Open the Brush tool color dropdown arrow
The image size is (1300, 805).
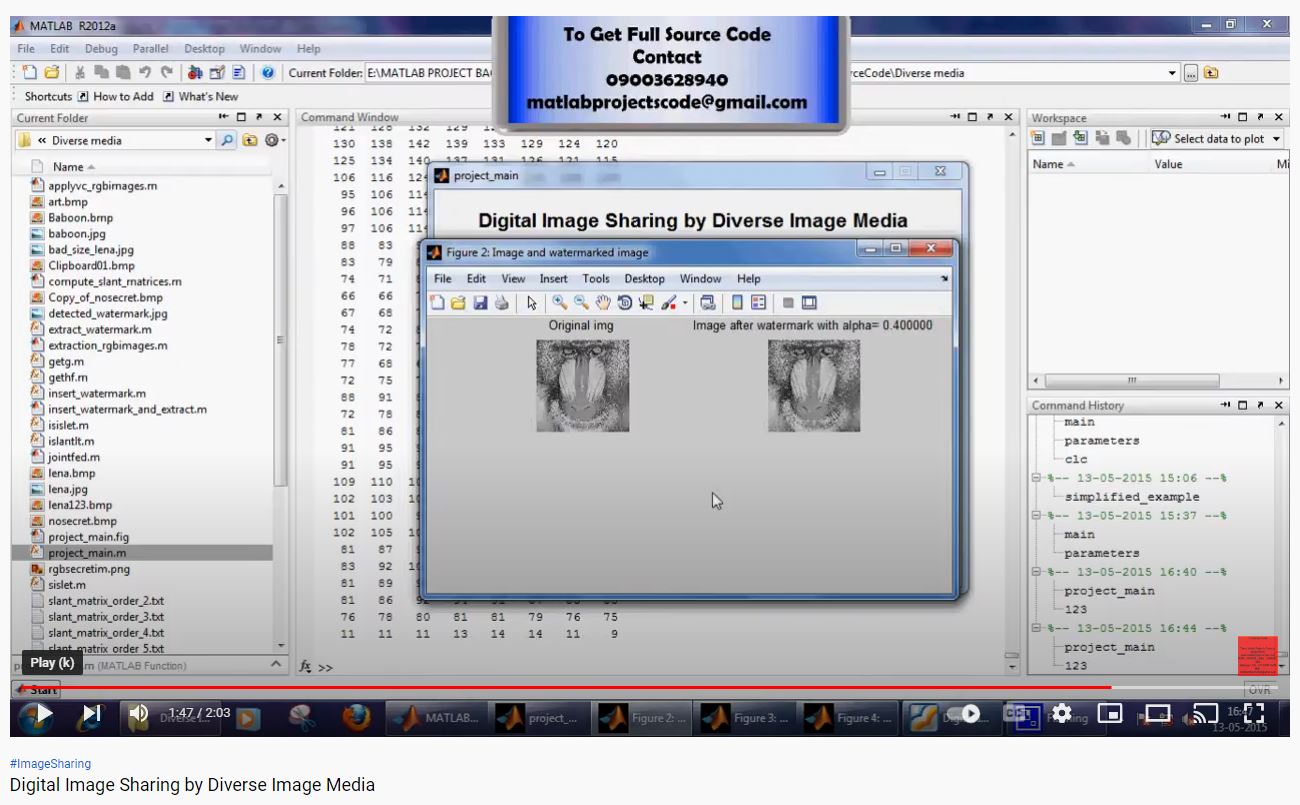(685, 303)
